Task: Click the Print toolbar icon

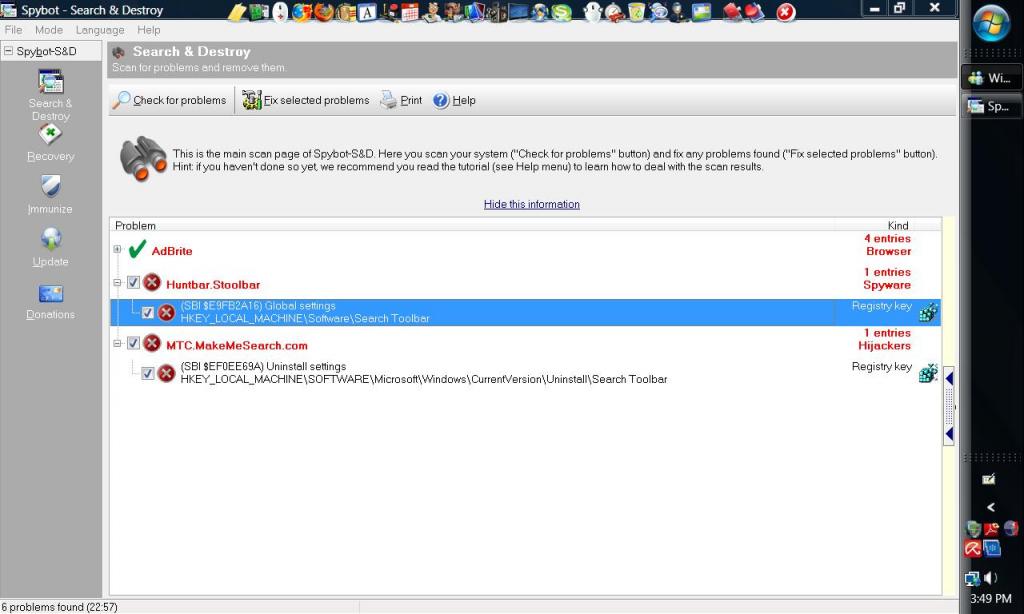Action: click(389, 100)
